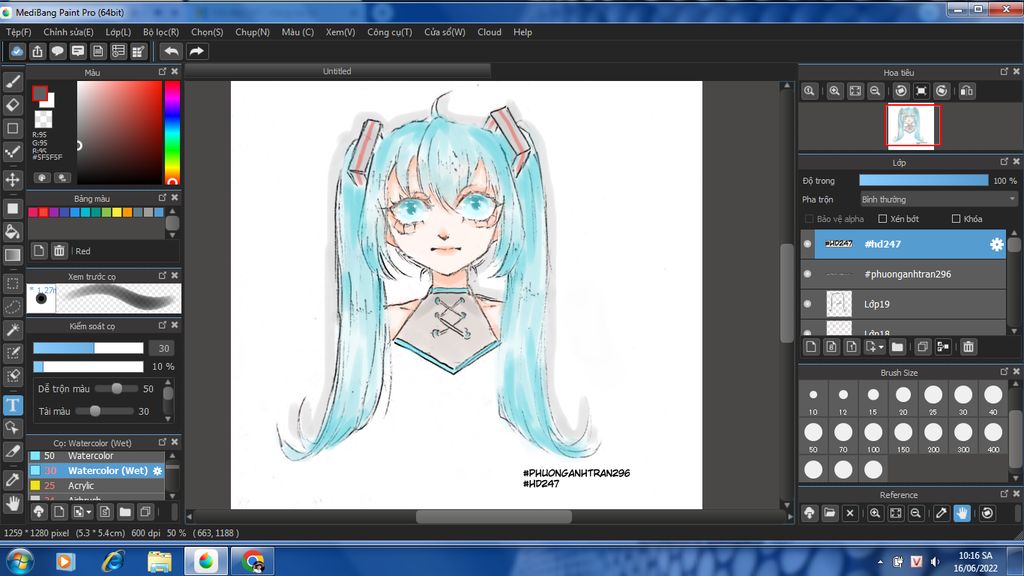The height and width of the screenshot is (576, 1024).
Task: Select the Brush tool in left toolbar
Action: [13, 82]
